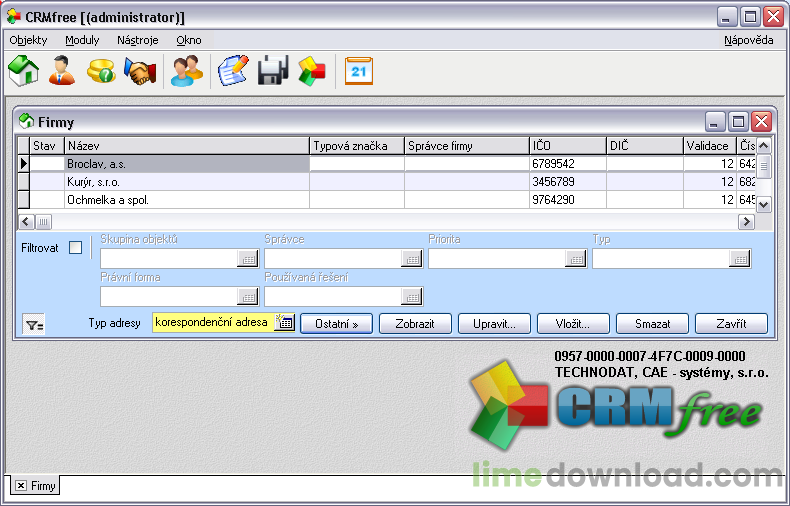Click the row selector of Kurýr, s.r.o.
This screenshot has width=790, height=506.
coord(24,182)
